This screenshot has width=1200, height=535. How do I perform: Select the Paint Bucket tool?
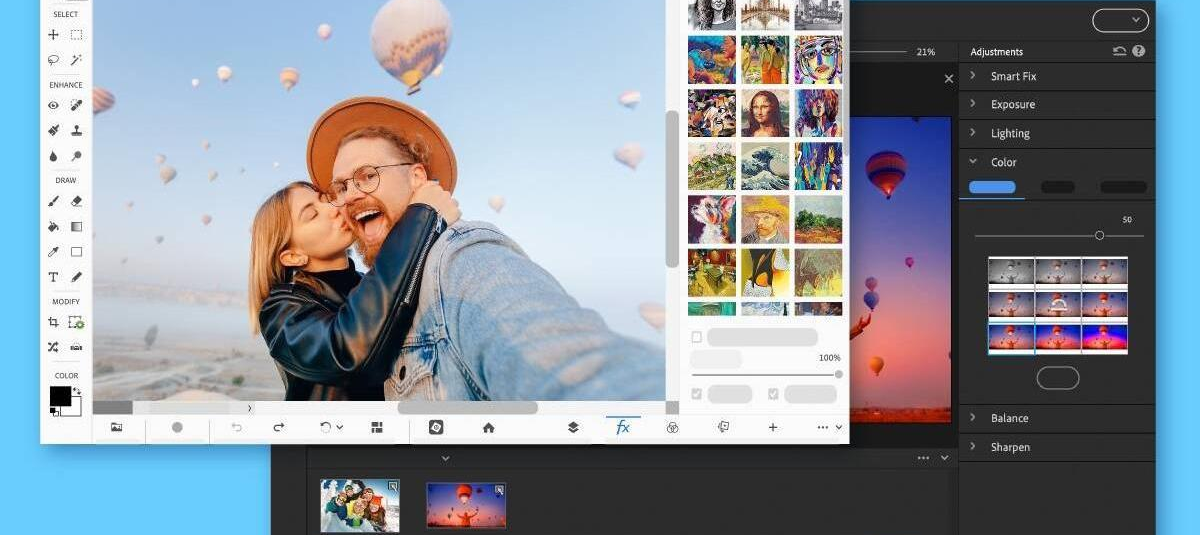tap(54, 227)
